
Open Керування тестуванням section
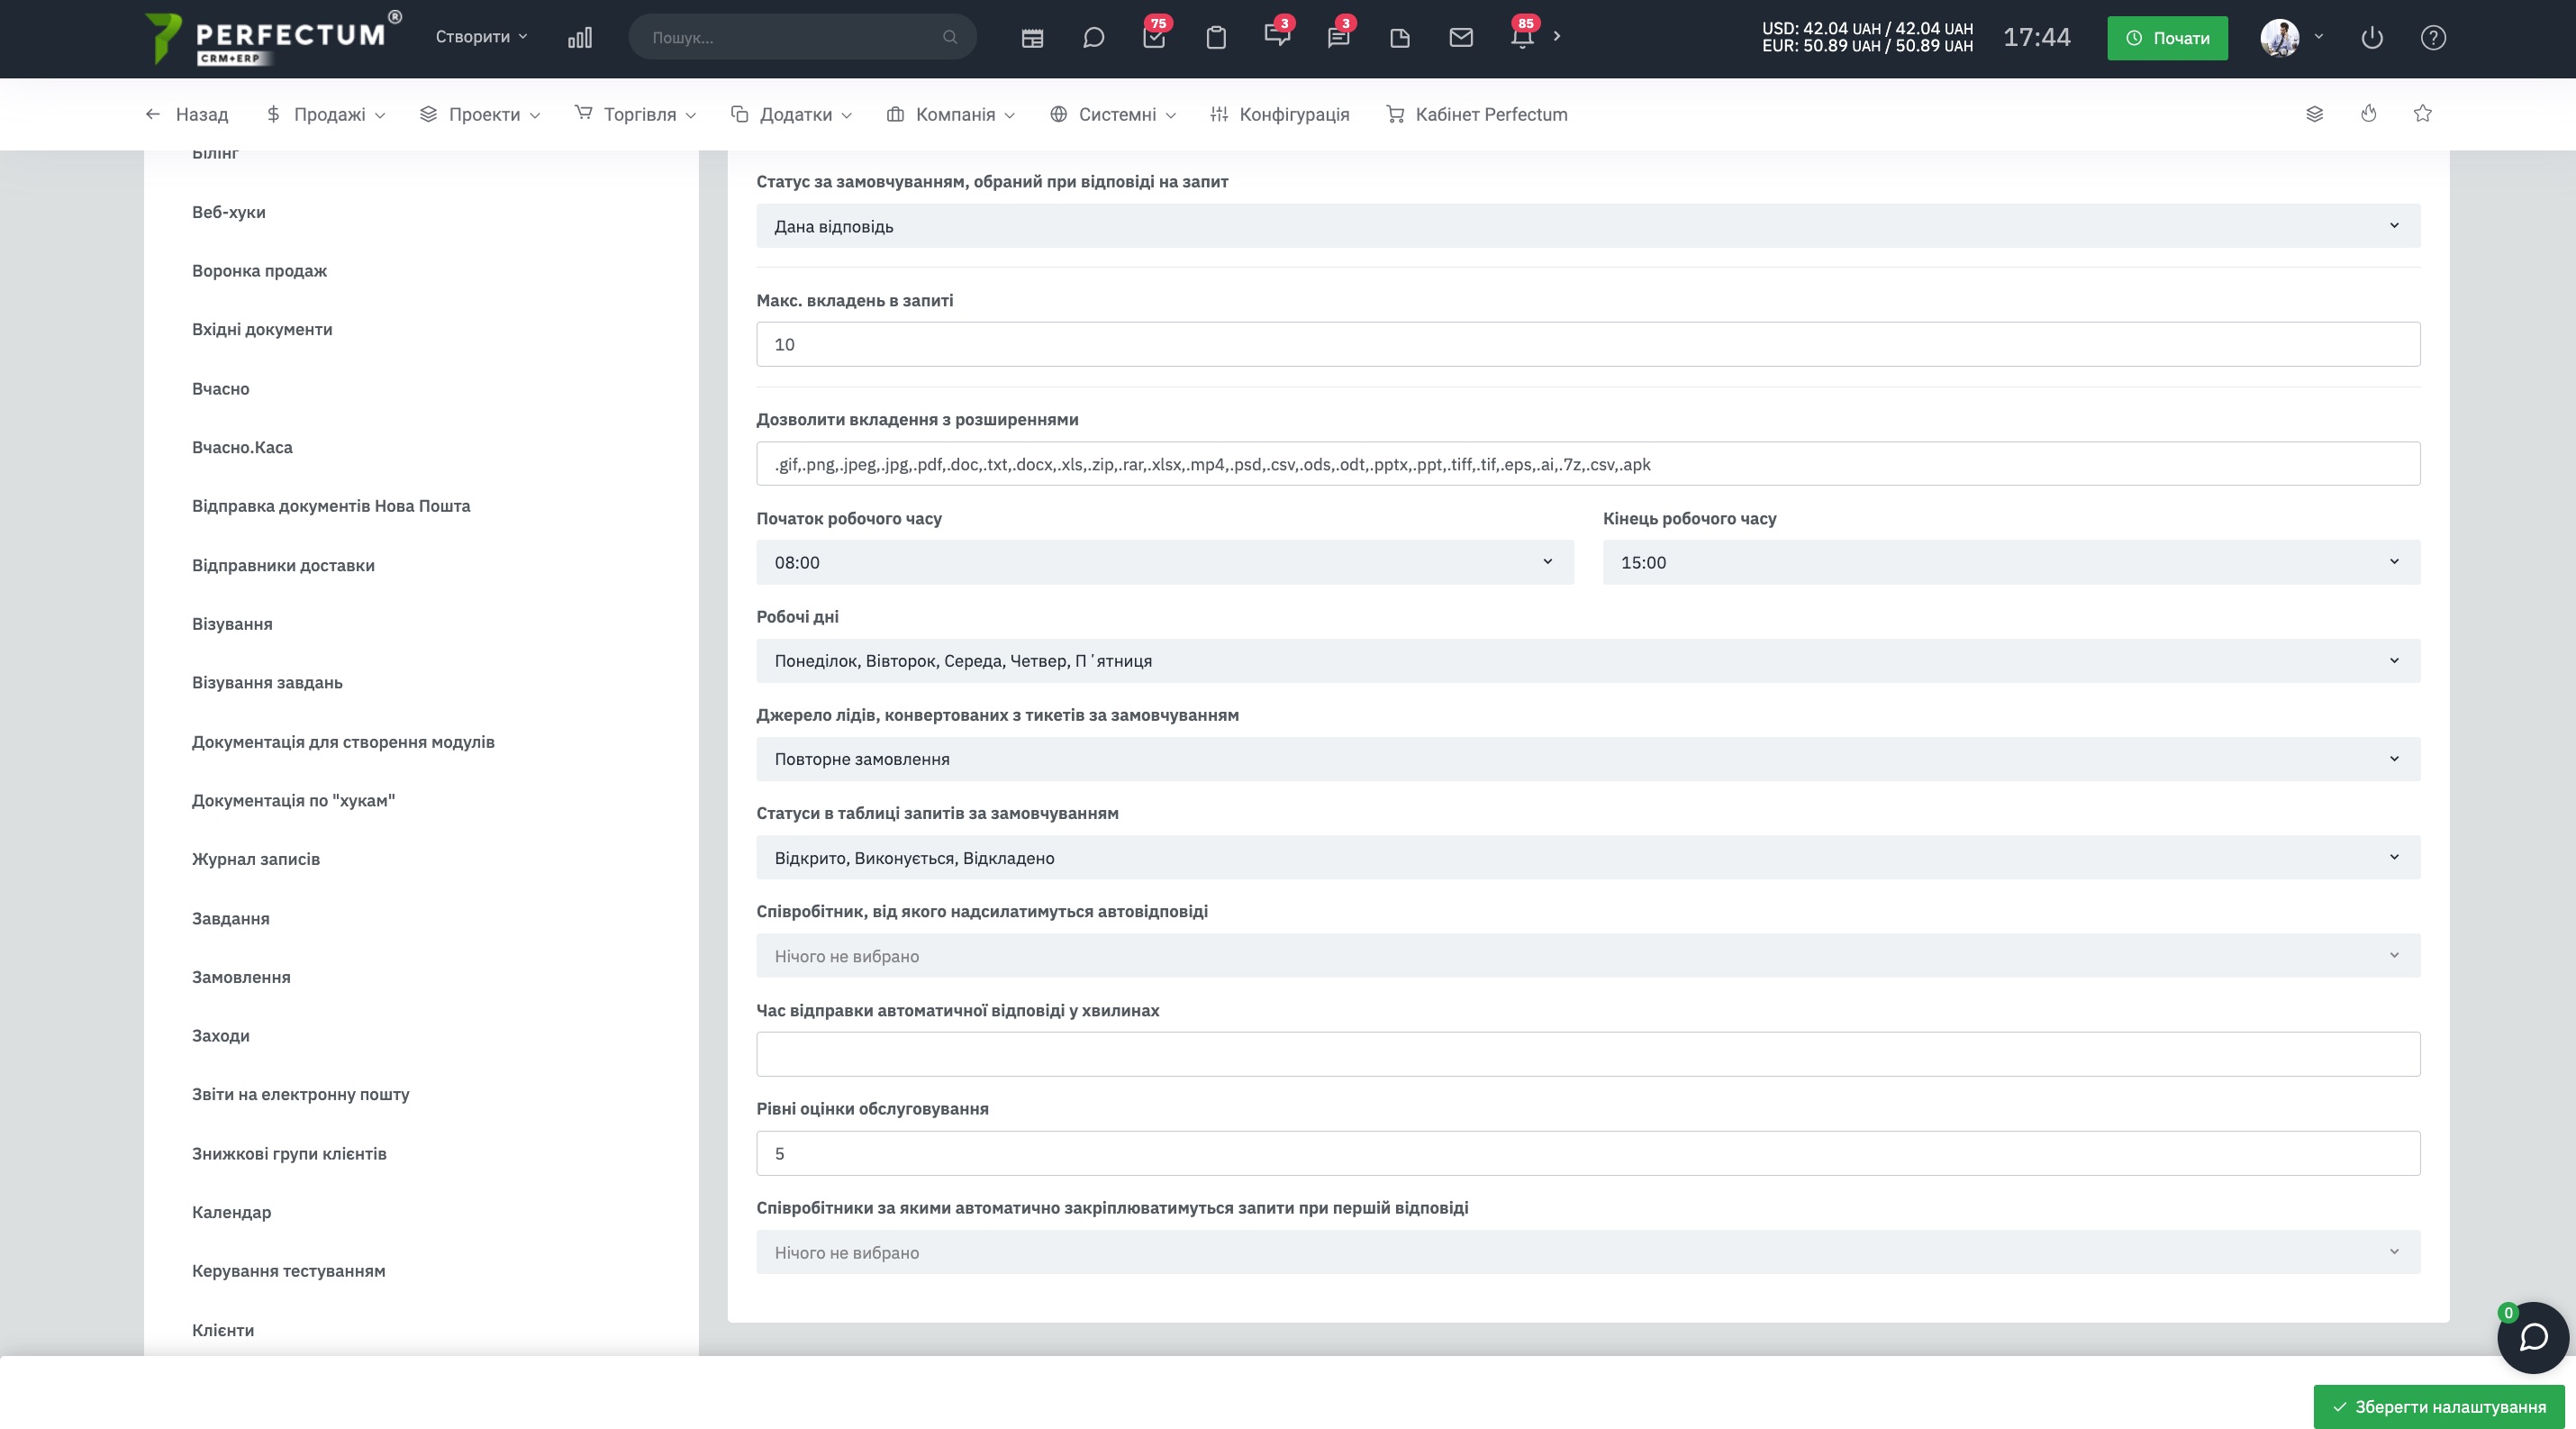[288, 1271]
